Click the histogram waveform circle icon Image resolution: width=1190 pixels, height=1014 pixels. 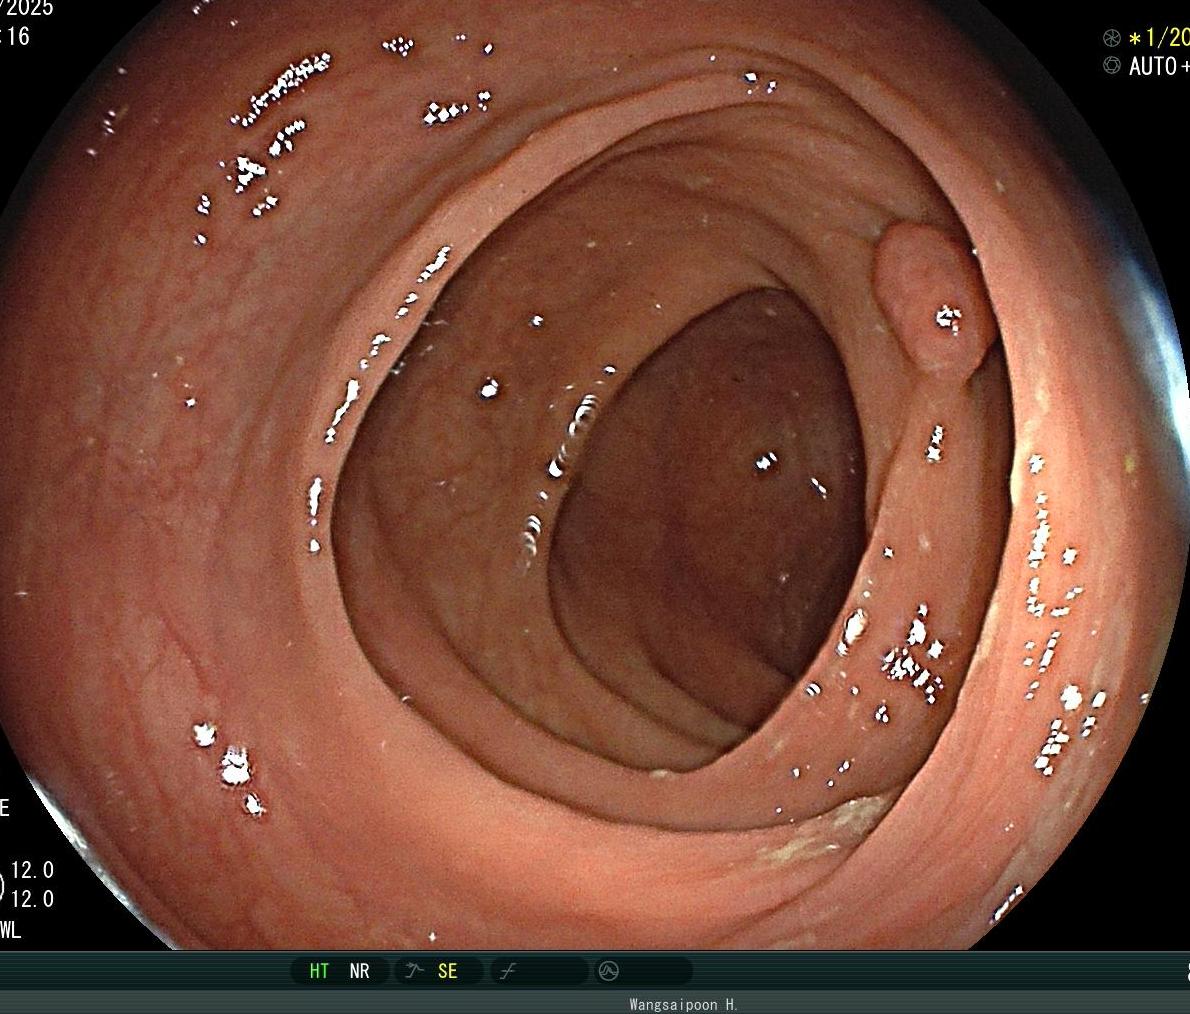coord(609,971)
